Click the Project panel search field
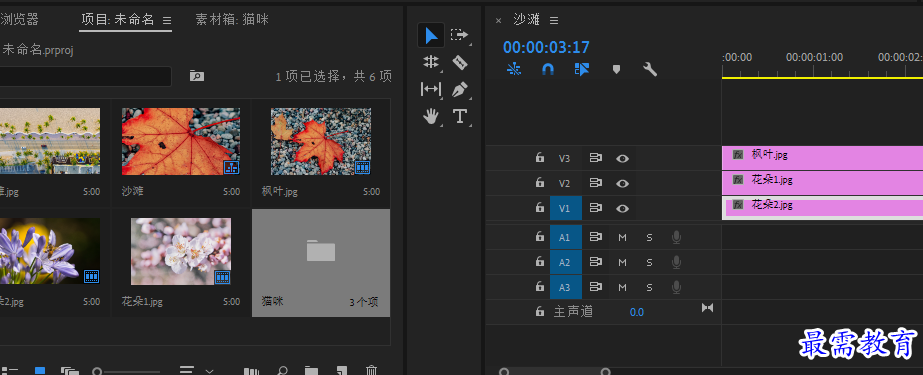The height and width of the screenshot is (375, 923). tap(85, 77)
